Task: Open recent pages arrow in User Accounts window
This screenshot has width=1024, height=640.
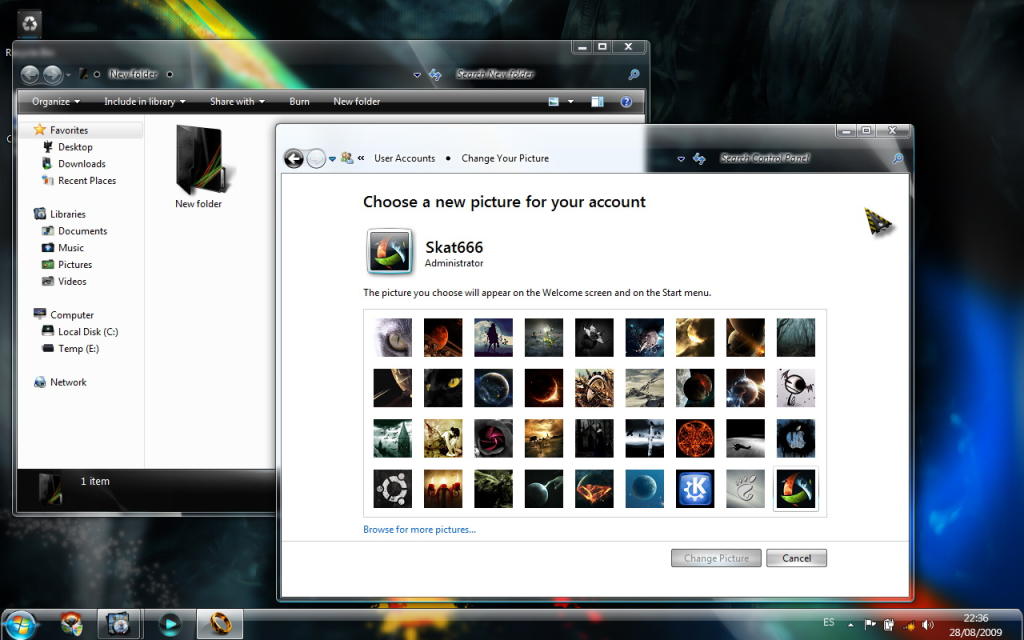Action: (x=332, y=159)
